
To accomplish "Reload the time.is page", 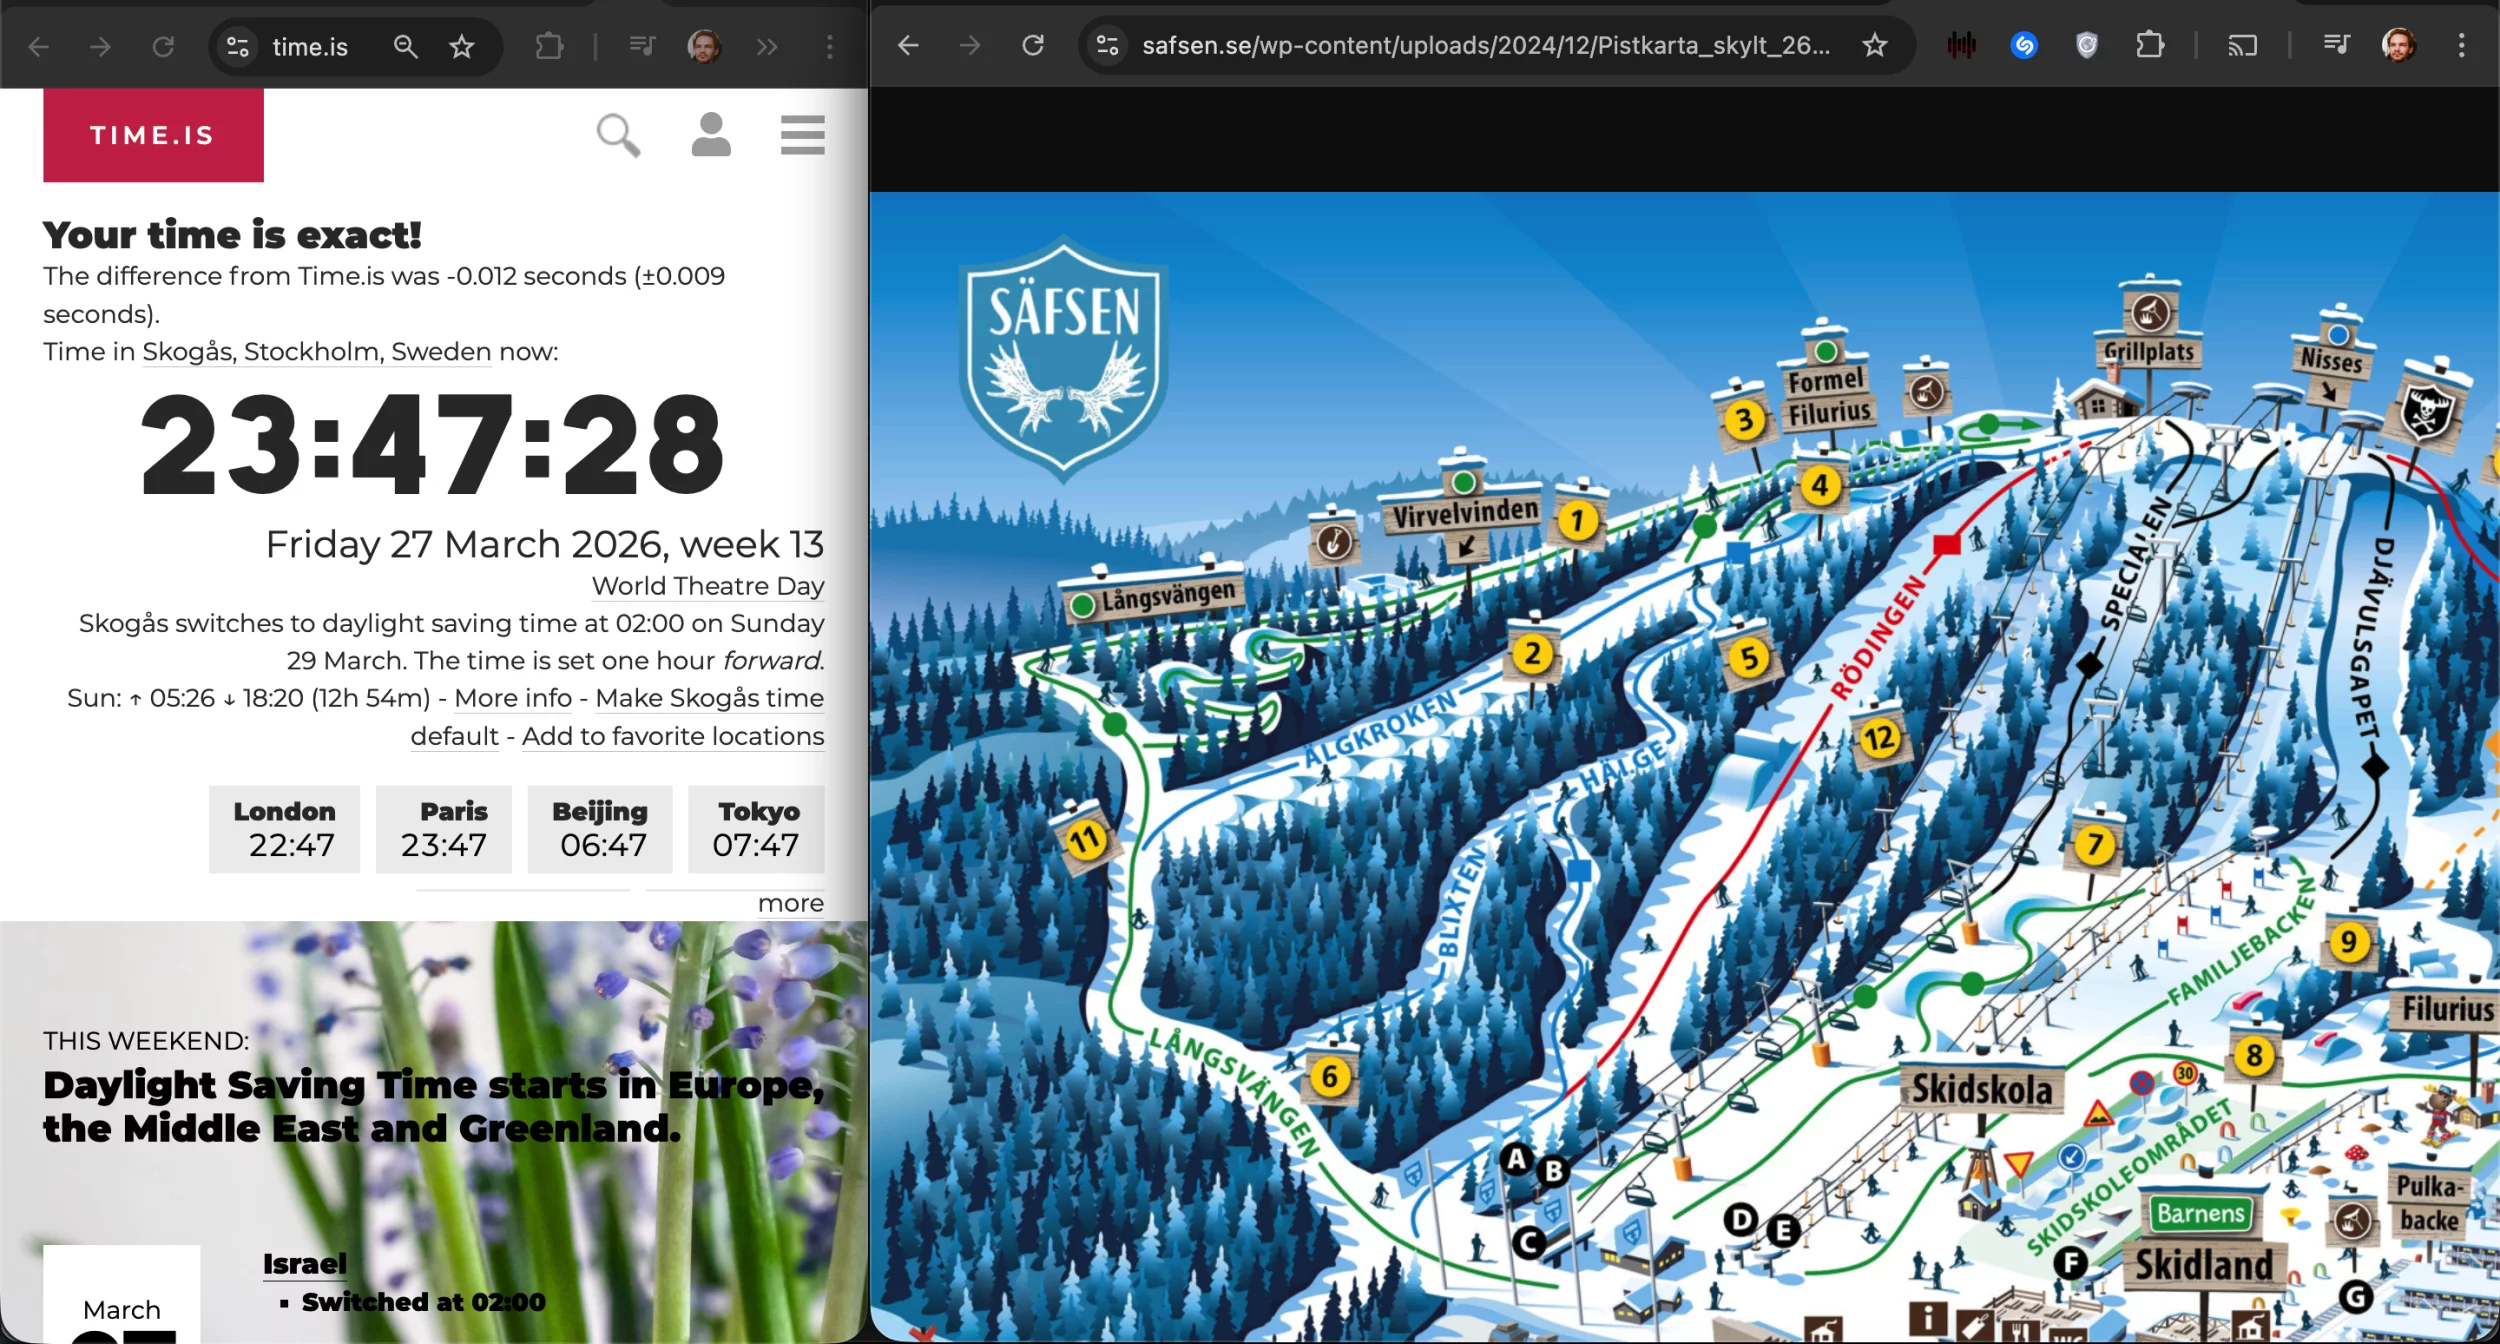I will click(163, 47).
